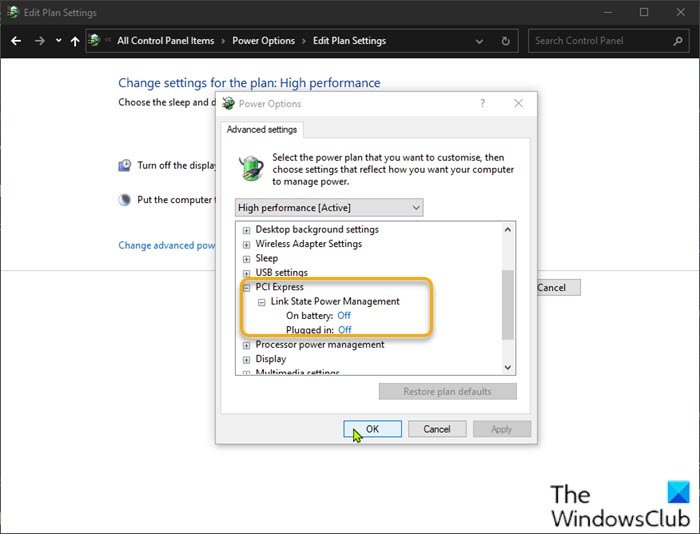Navigate to Power Options breadcrumb
700x534 pixels.
coord(263,41)
